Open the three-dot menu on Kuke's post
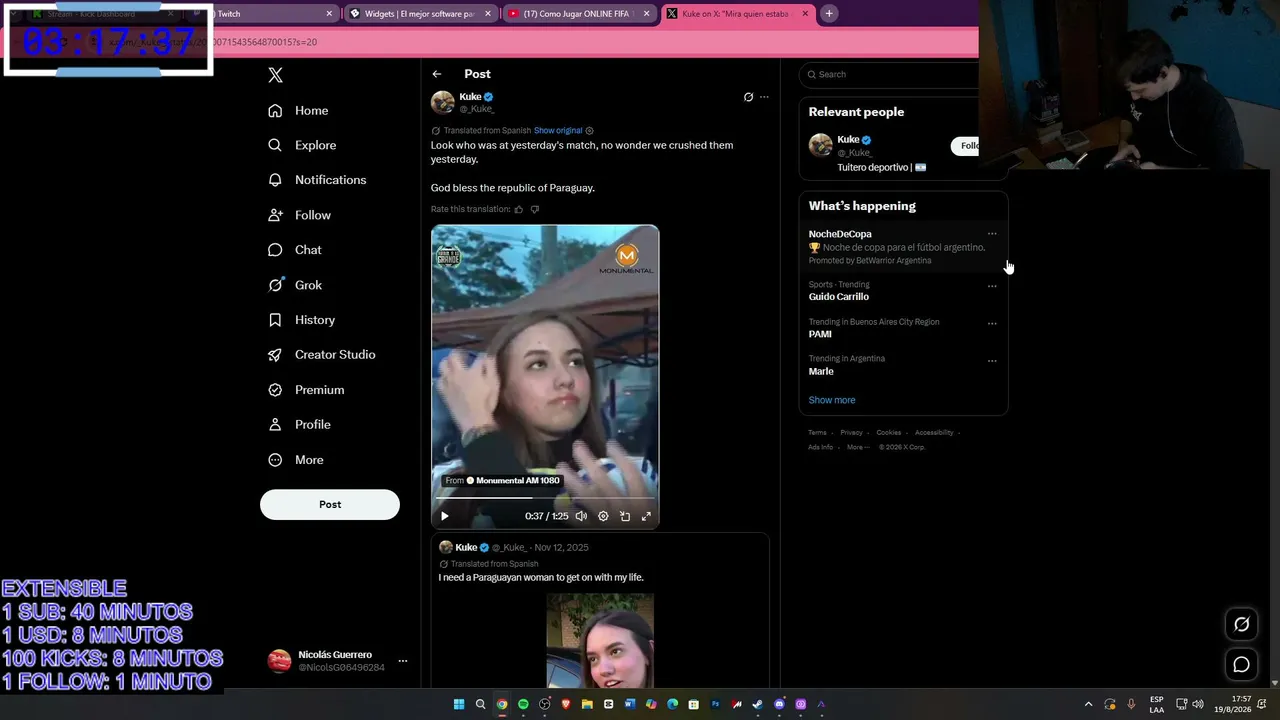1280x720 pixels. [x=764, y=97]
